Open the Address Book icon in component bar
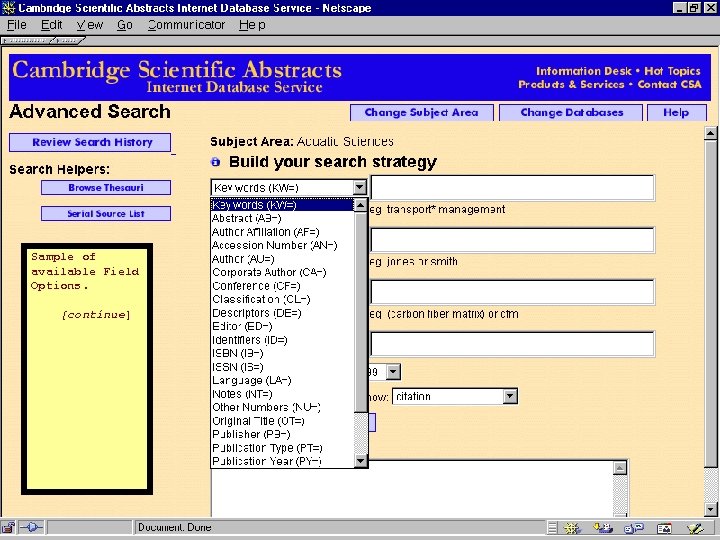Image resolution: width=720 pixels, height=540 pixels. coord(664,528)
